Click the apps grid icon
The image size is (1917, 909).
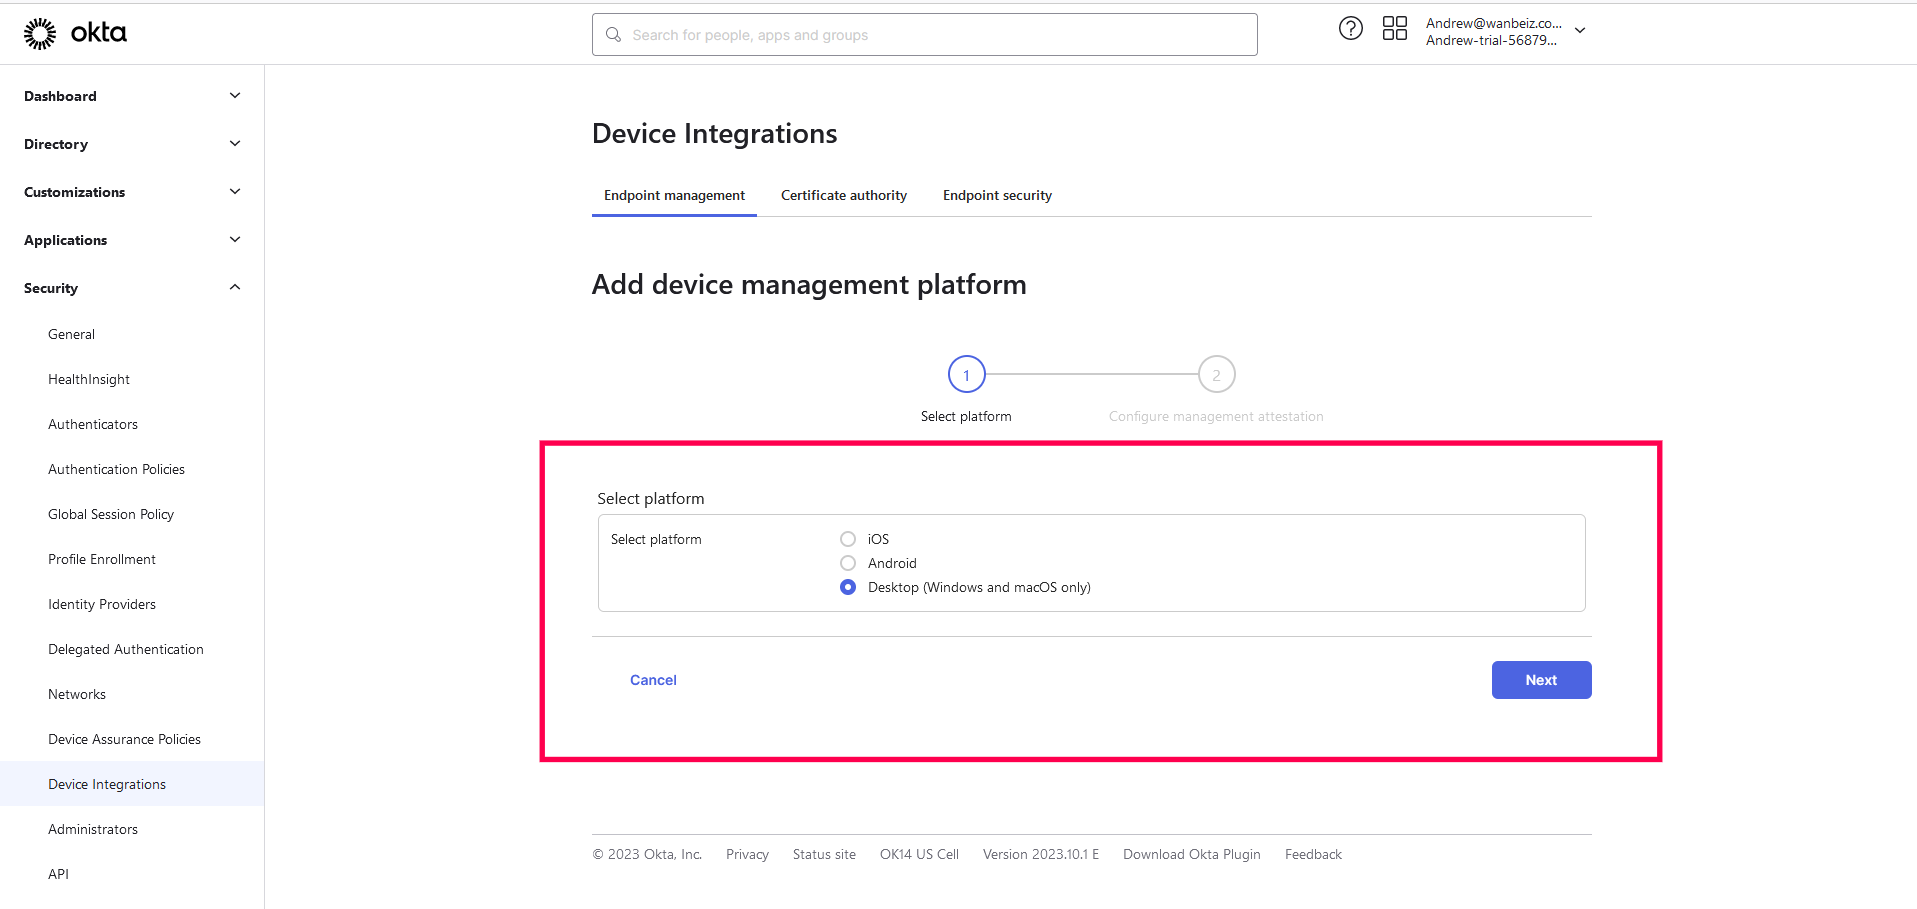coord(1395,28)
